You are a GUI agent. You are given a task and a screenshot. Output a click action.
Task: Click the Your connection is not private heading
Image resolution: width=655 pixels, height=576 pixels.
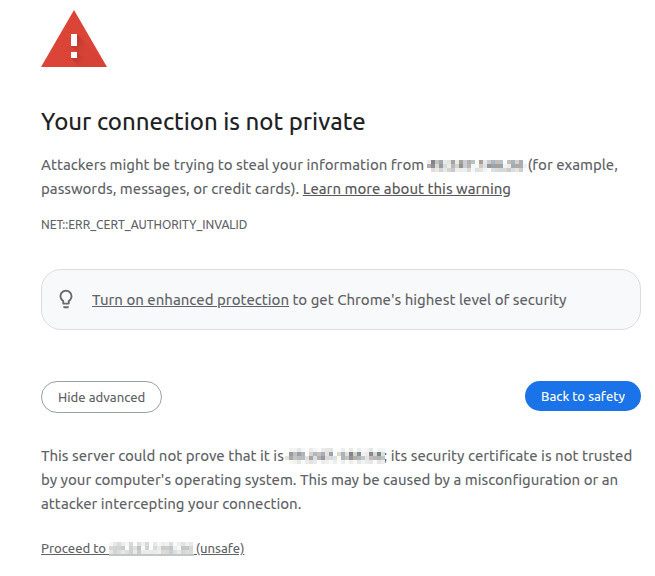(x=203, y=122)
